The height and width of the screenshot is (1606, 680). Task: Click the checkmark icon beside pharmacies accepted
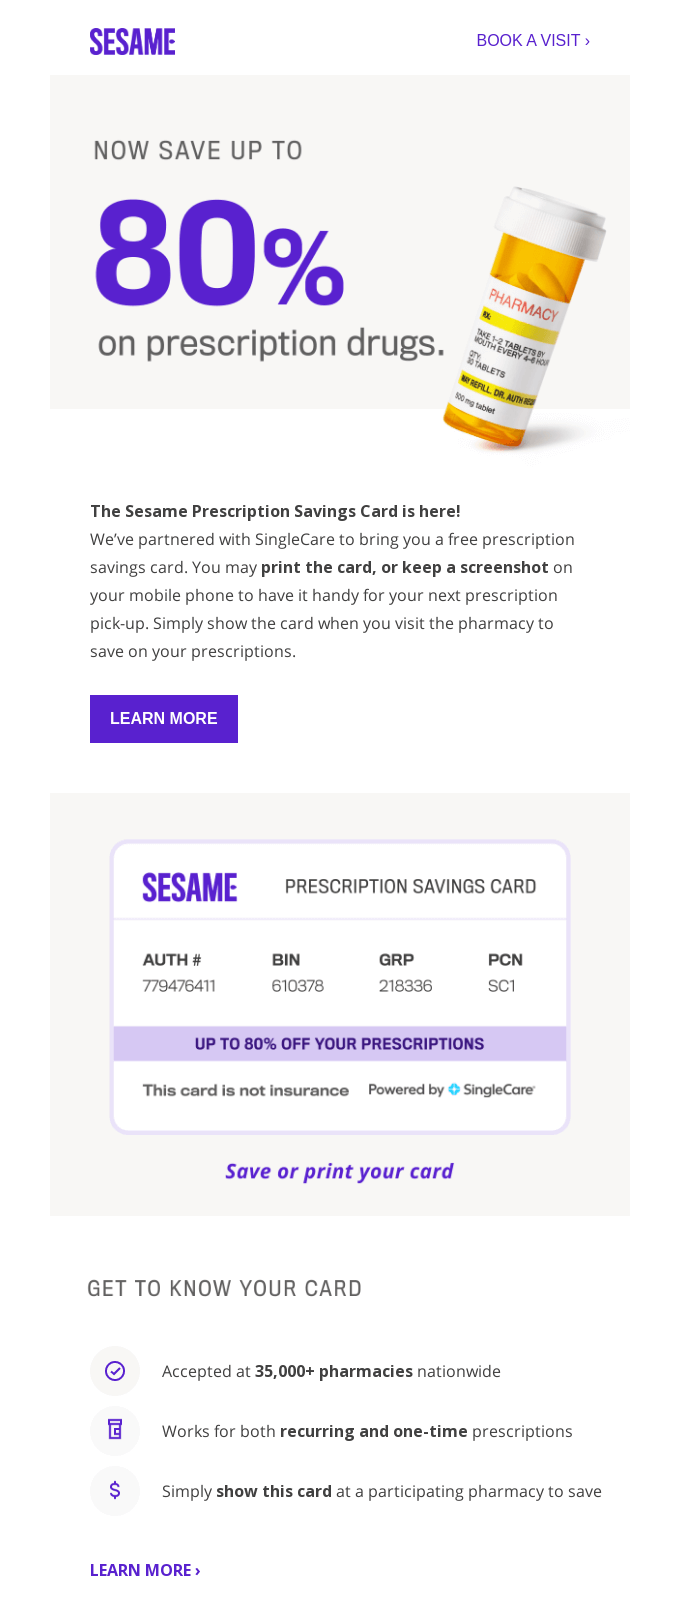pos(115,1371)
